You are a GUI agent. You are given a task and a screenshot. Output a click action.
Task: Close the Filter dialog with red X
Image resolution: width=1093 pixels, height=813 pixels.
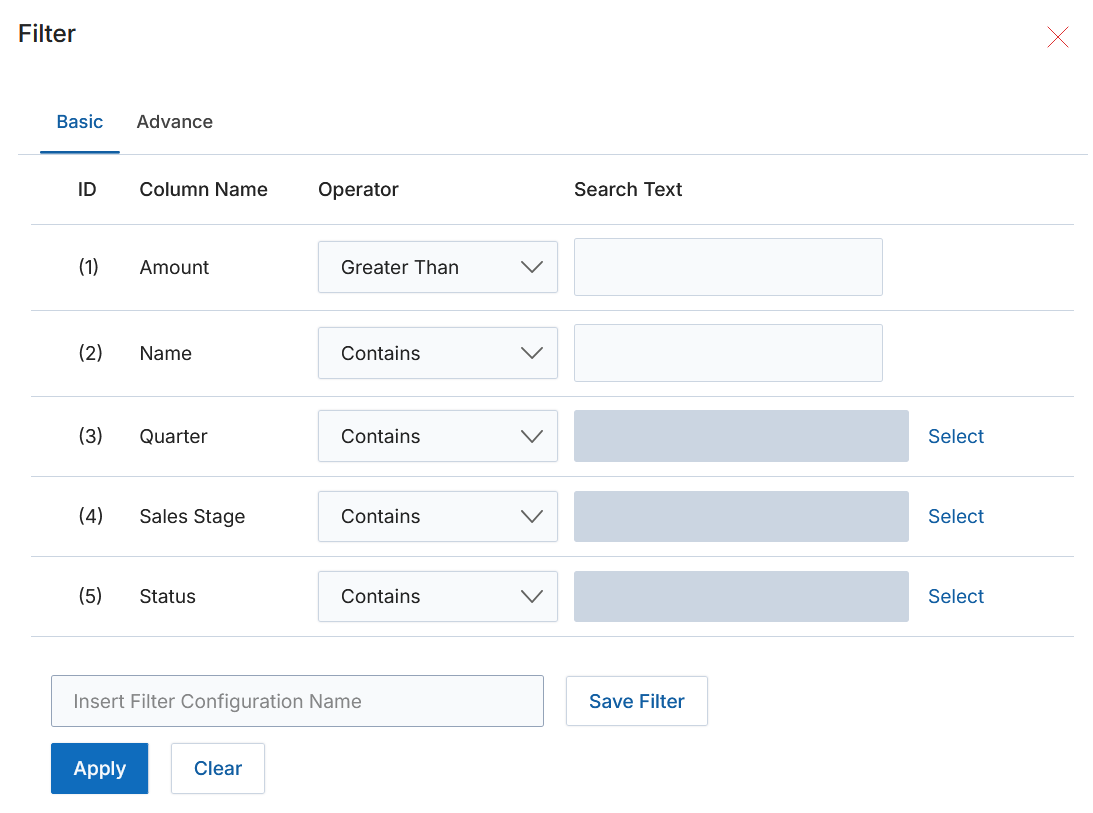tap(1057, 37)
